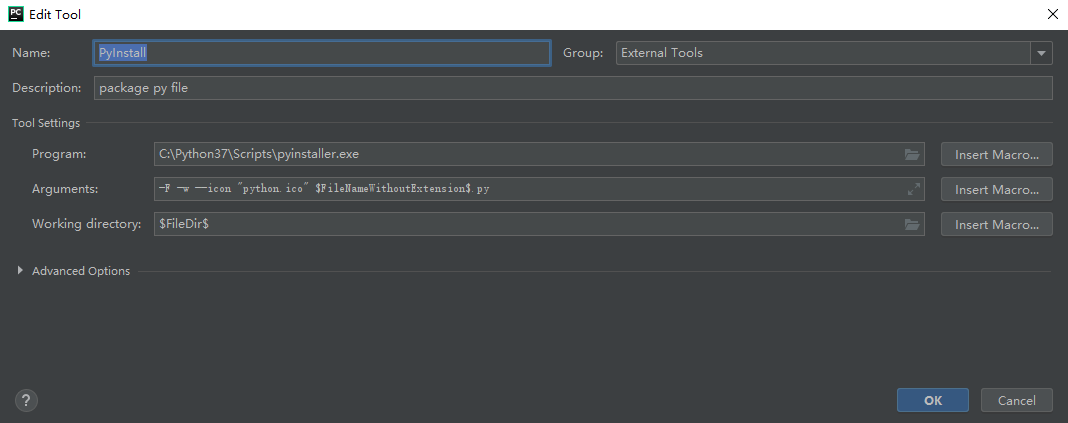Image resolution: width=1068 pixels, height=423 pixels.
Task: Confirm with the OK button
Action: click(x=932, y=401)
